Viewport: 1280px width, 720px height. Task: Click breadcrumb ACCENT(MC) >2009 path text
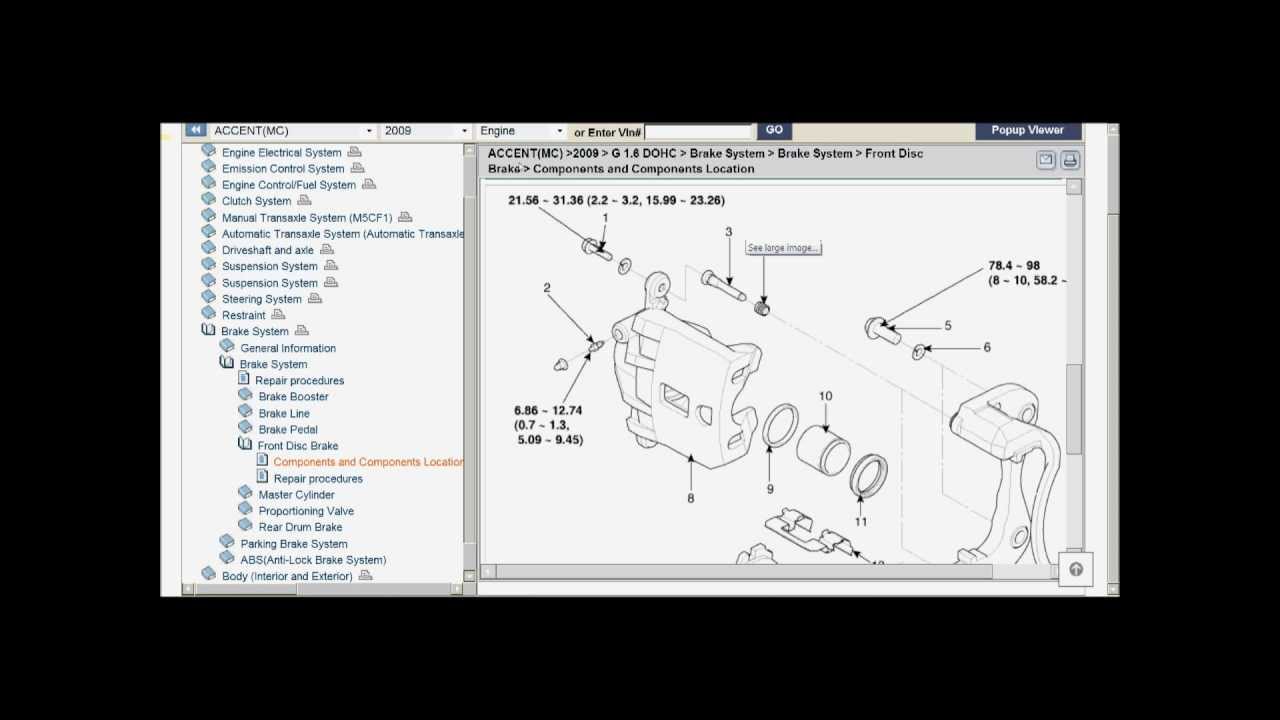point(542,154)
